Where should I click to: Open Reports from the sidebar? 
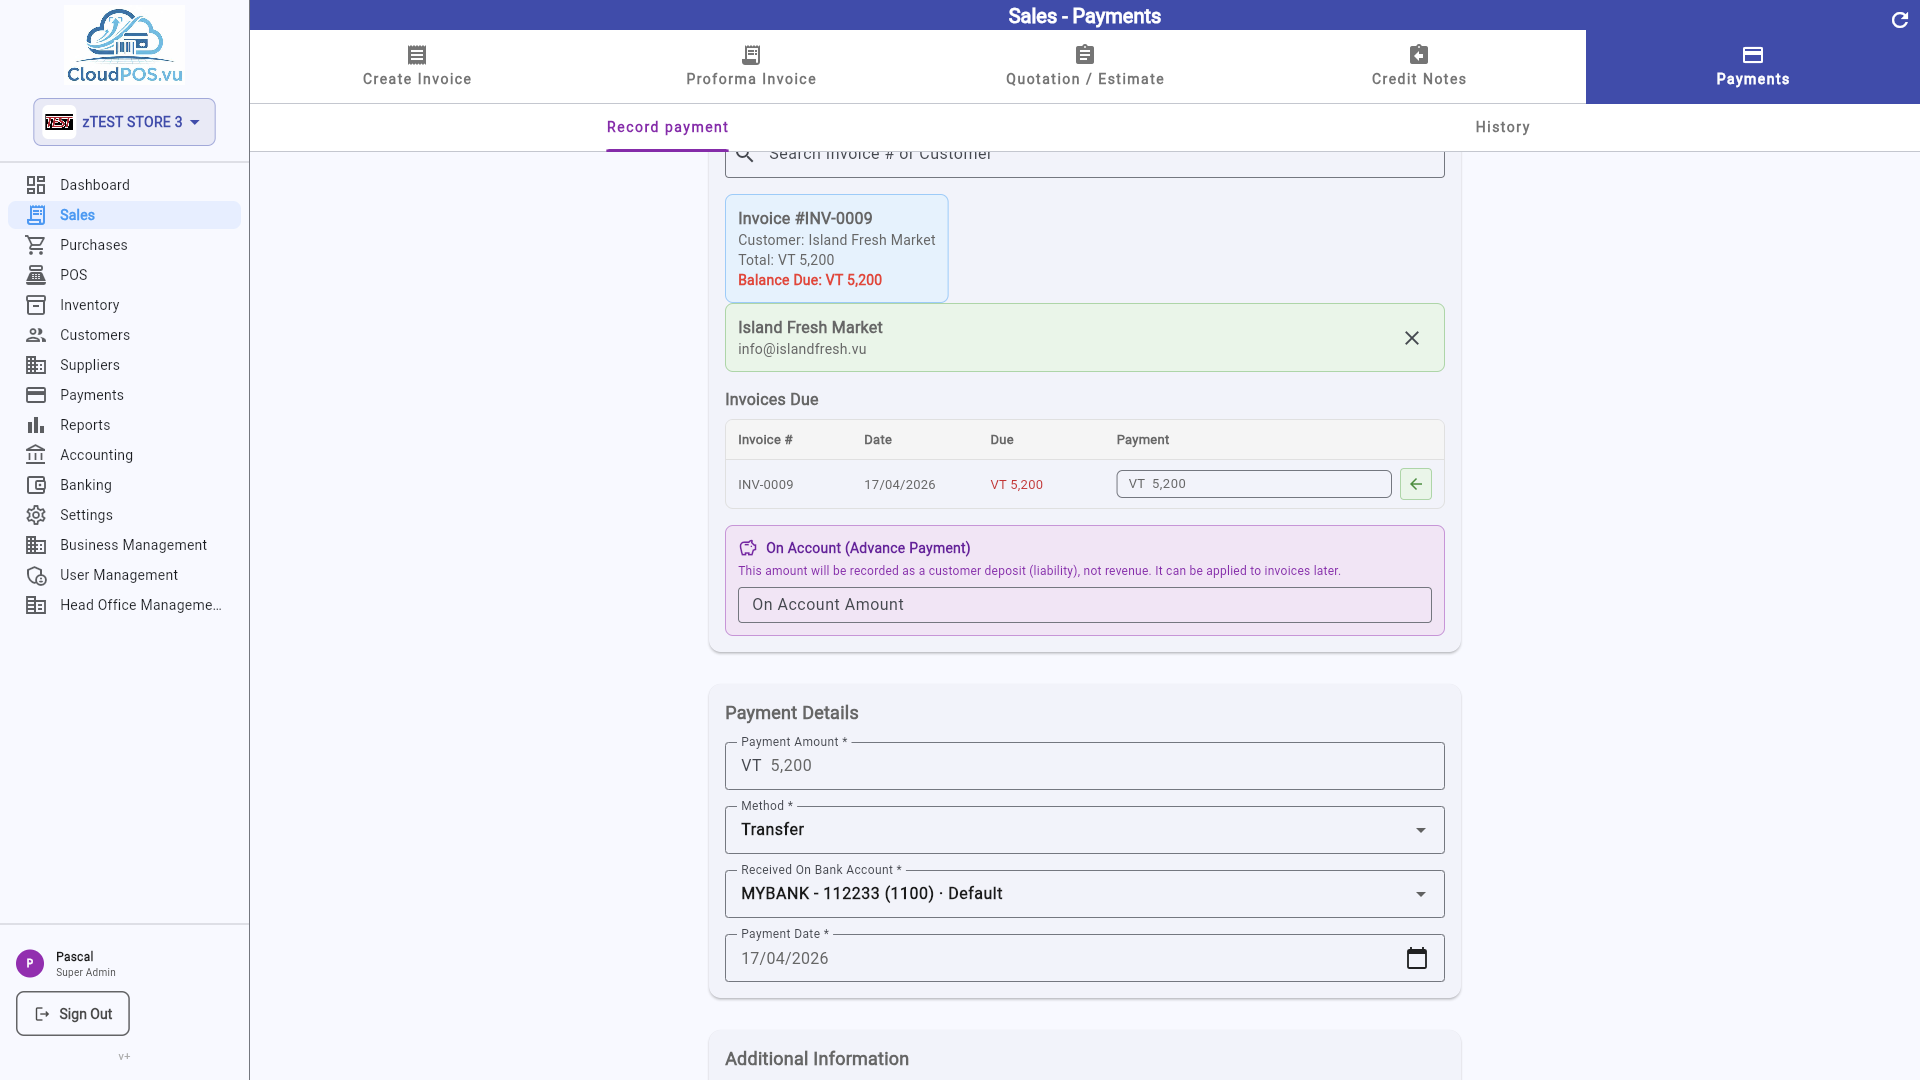pyautogui.click(x=124, y=425)
